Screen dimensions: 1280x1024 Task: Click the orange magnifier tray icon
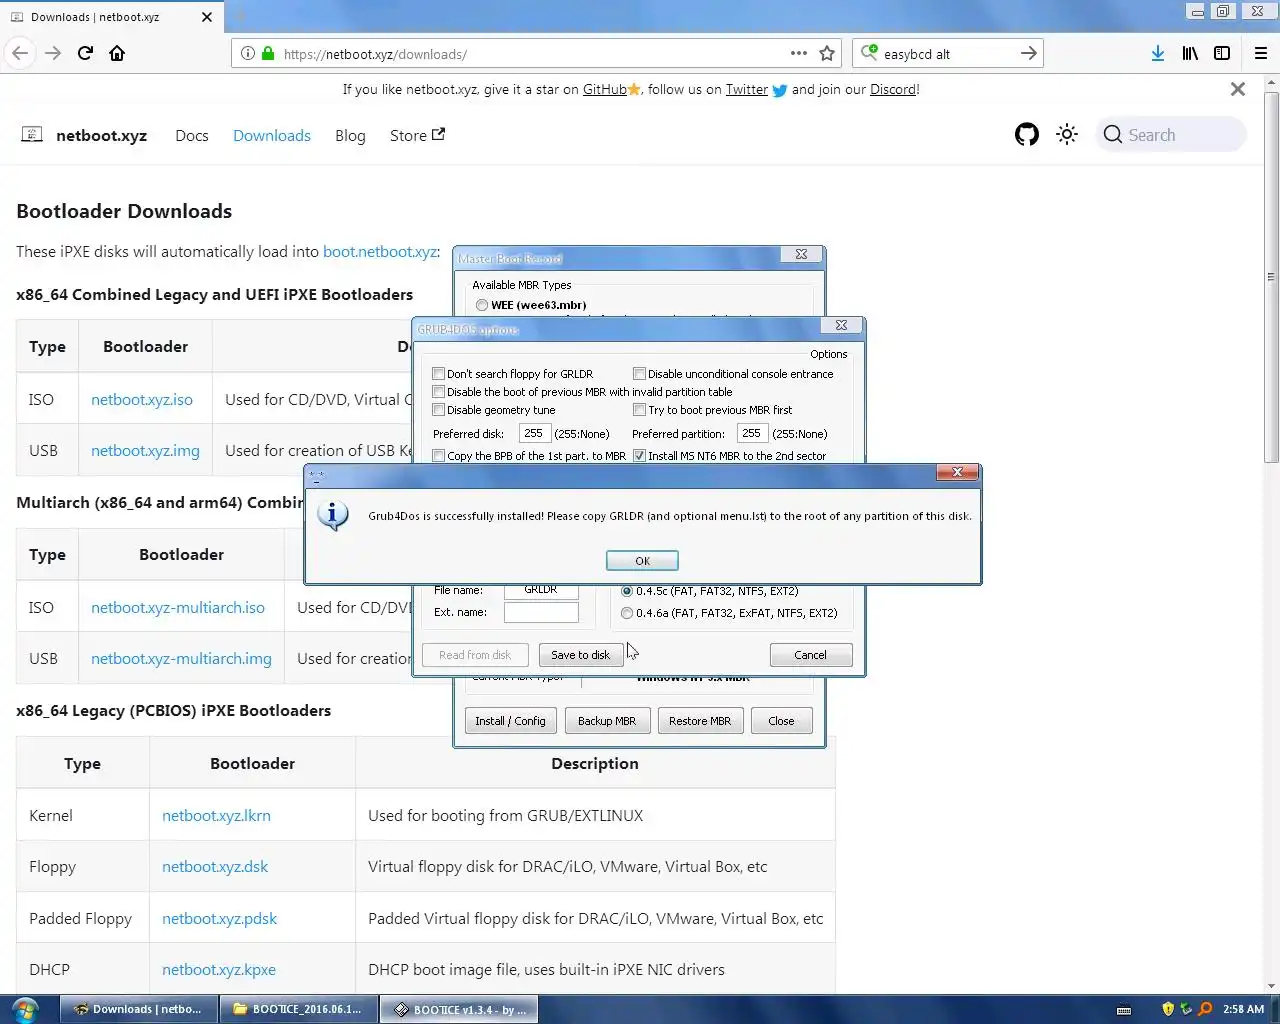point(1205,1009)
